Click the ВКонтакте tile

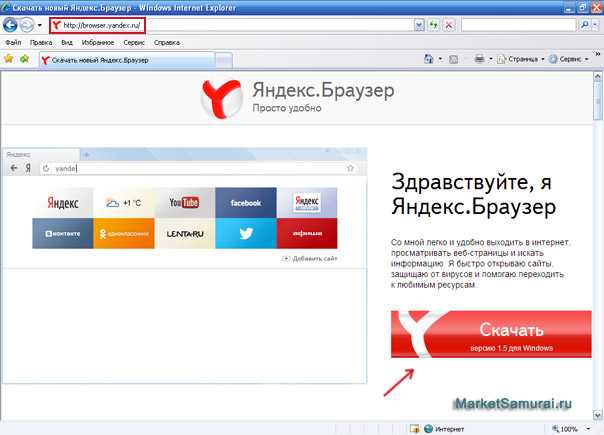pos(63,233)
